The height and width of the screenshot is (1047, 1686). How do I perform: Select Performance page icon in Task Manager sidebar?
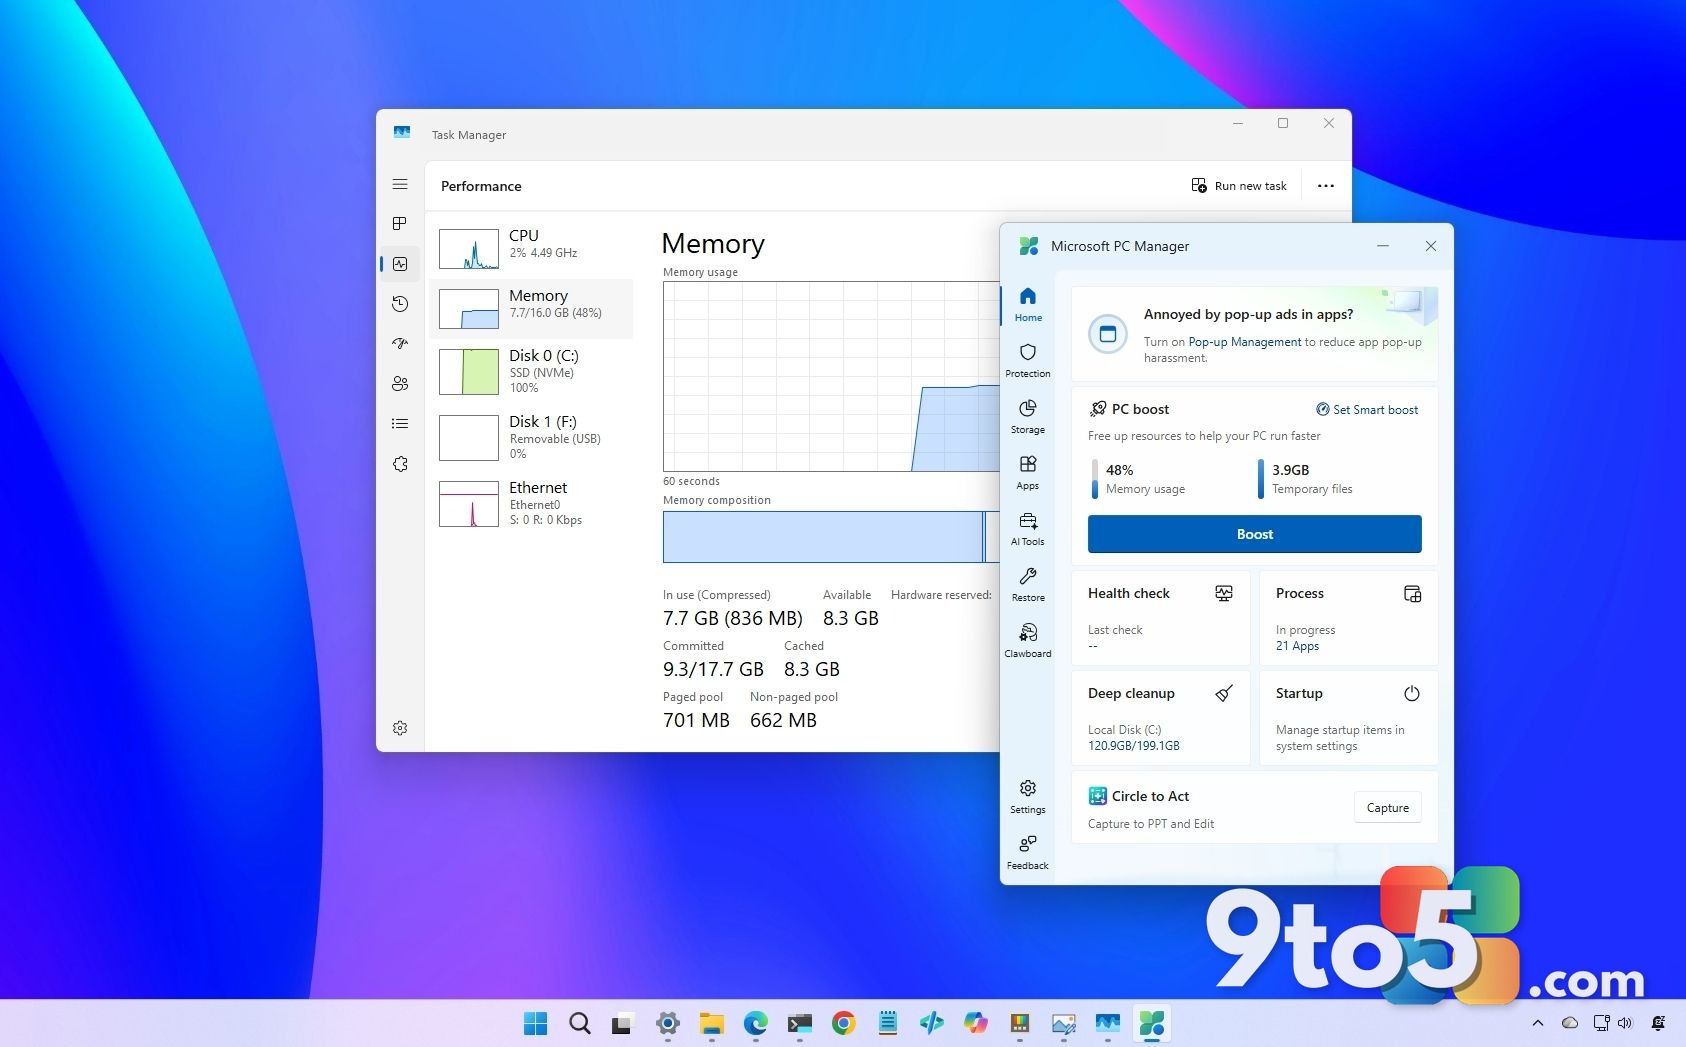400,264
